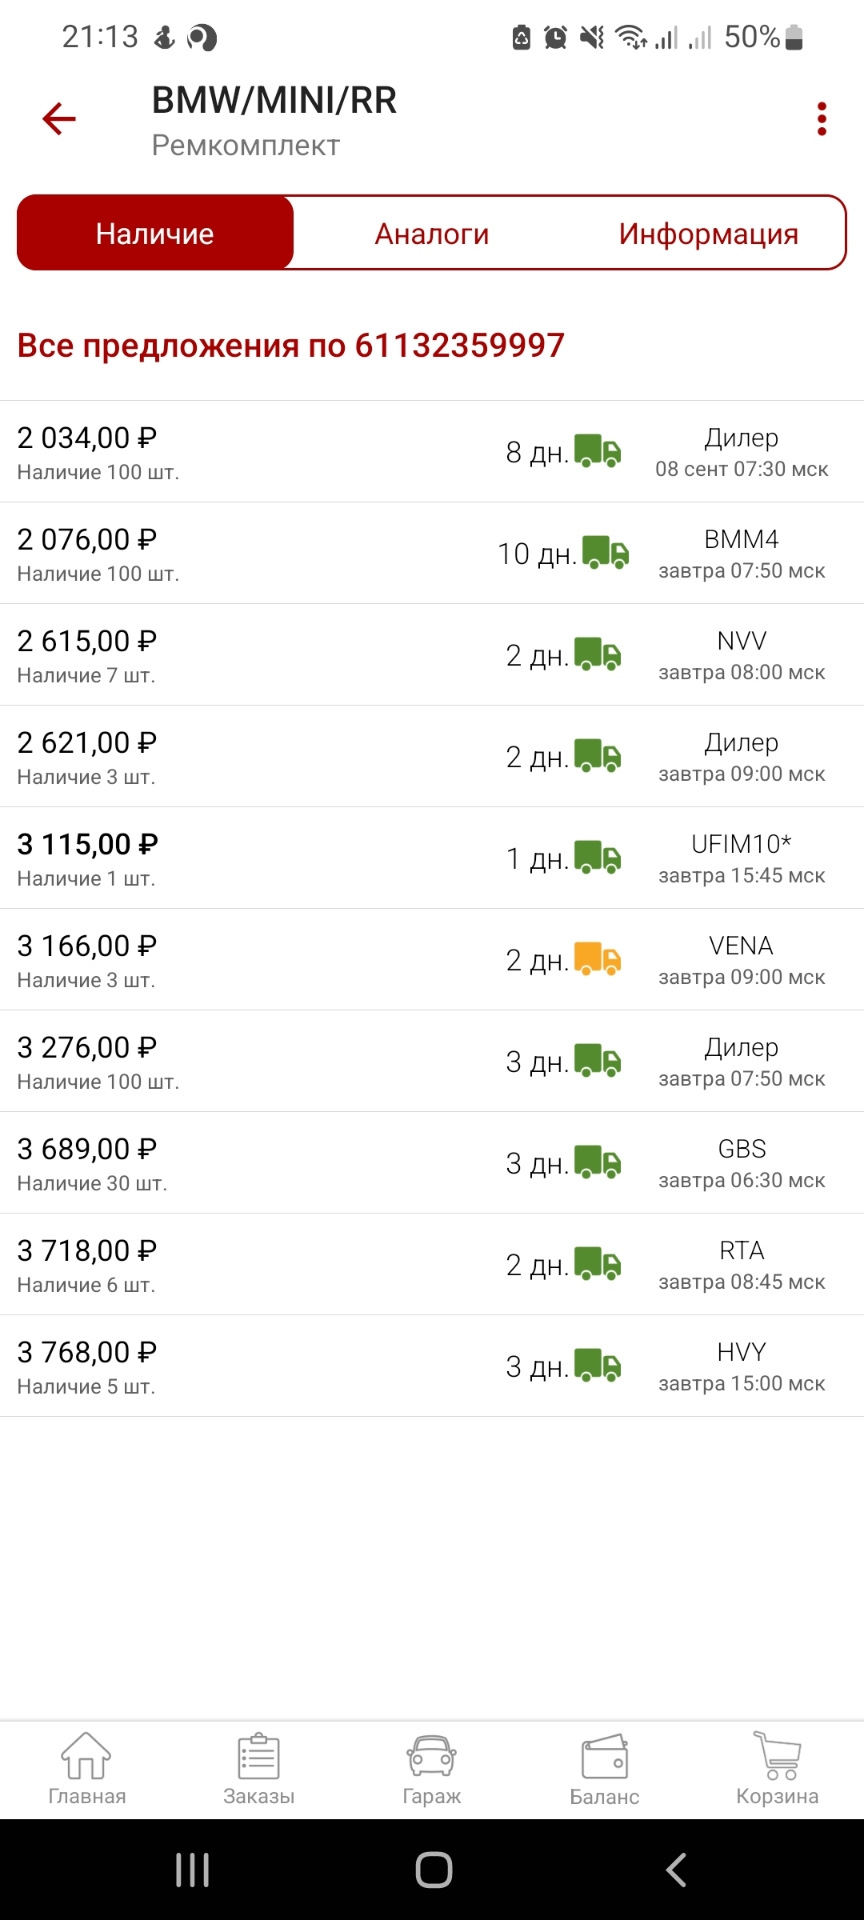The image size is (864, 1920).
Task: Switch to the Информация tab
Action: pyautogui.click(x=708, y=234)
